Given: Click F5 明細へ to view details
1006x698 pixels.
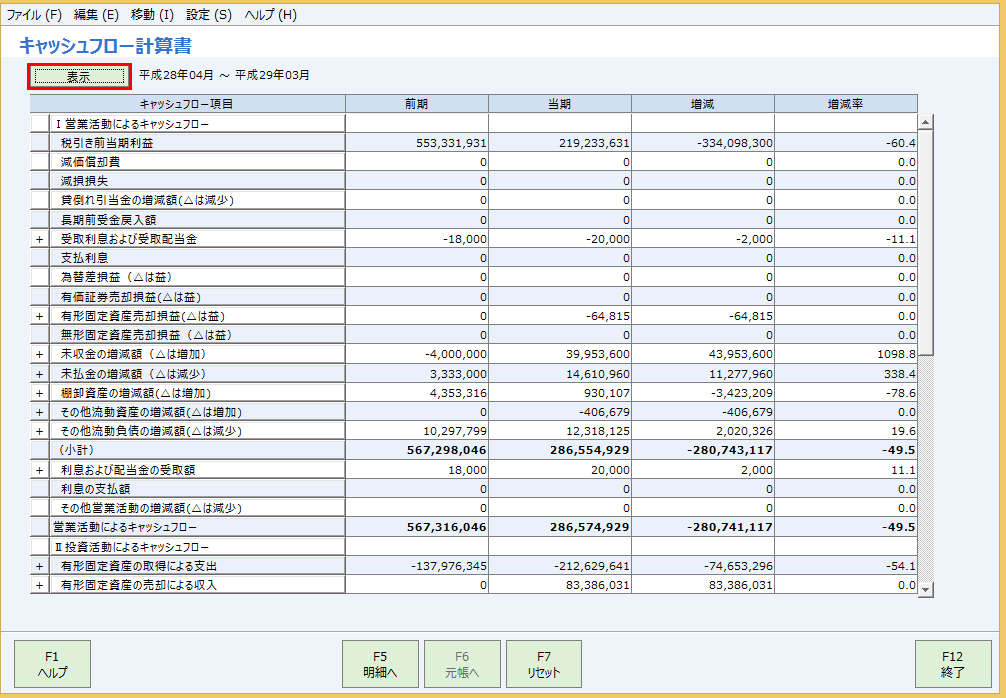Looking at the screenshot, I should coord(381,663).
